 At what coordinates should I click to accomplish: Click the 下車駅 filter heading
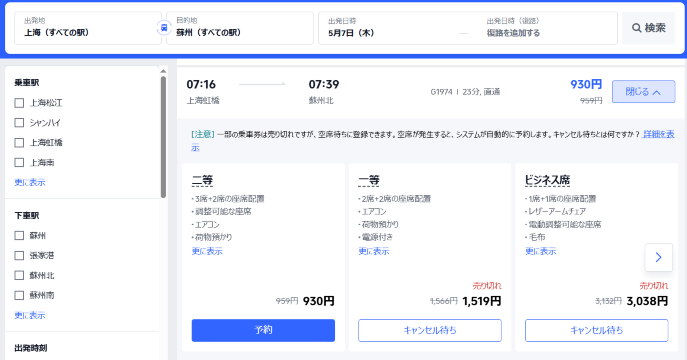pyautogui.click(x=27, y=215)
